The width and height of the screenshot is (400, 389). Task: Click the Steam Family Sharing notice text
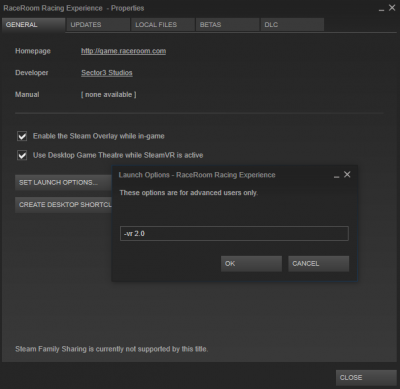(111, 349)
